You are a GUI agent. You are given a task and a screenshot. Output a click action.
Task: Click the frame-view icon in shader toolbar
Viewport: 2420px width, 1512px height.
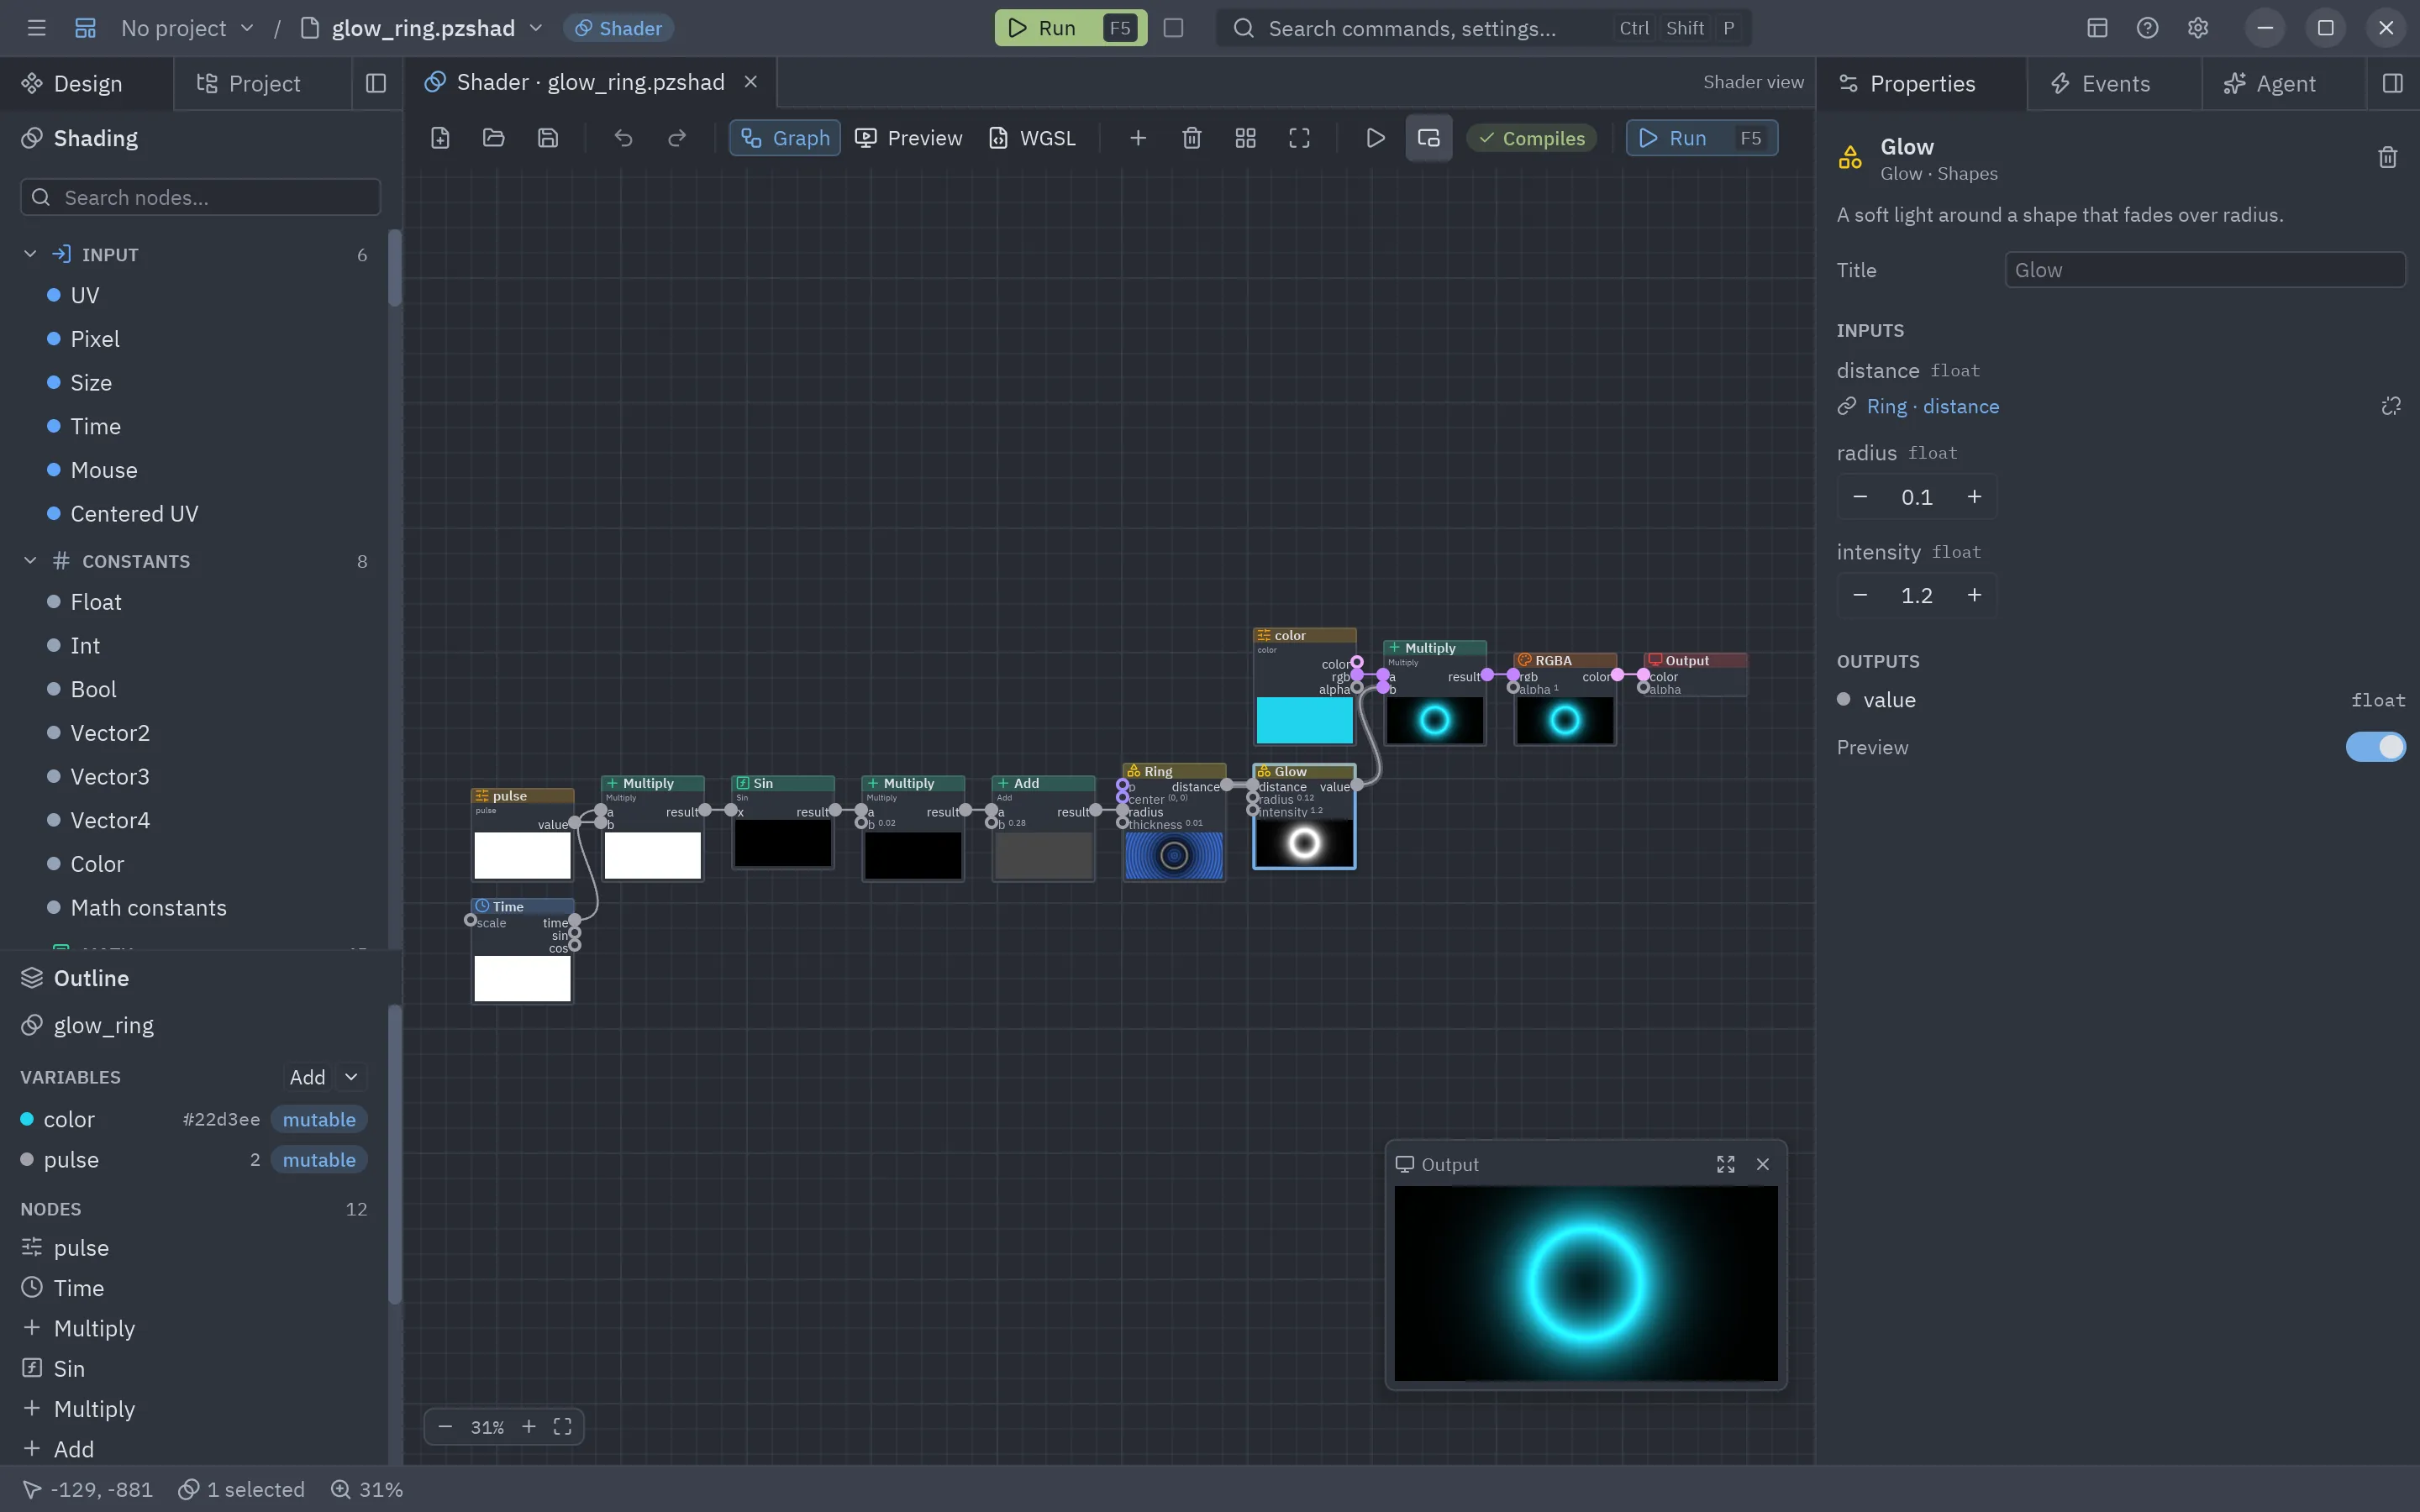point(1299,138)
